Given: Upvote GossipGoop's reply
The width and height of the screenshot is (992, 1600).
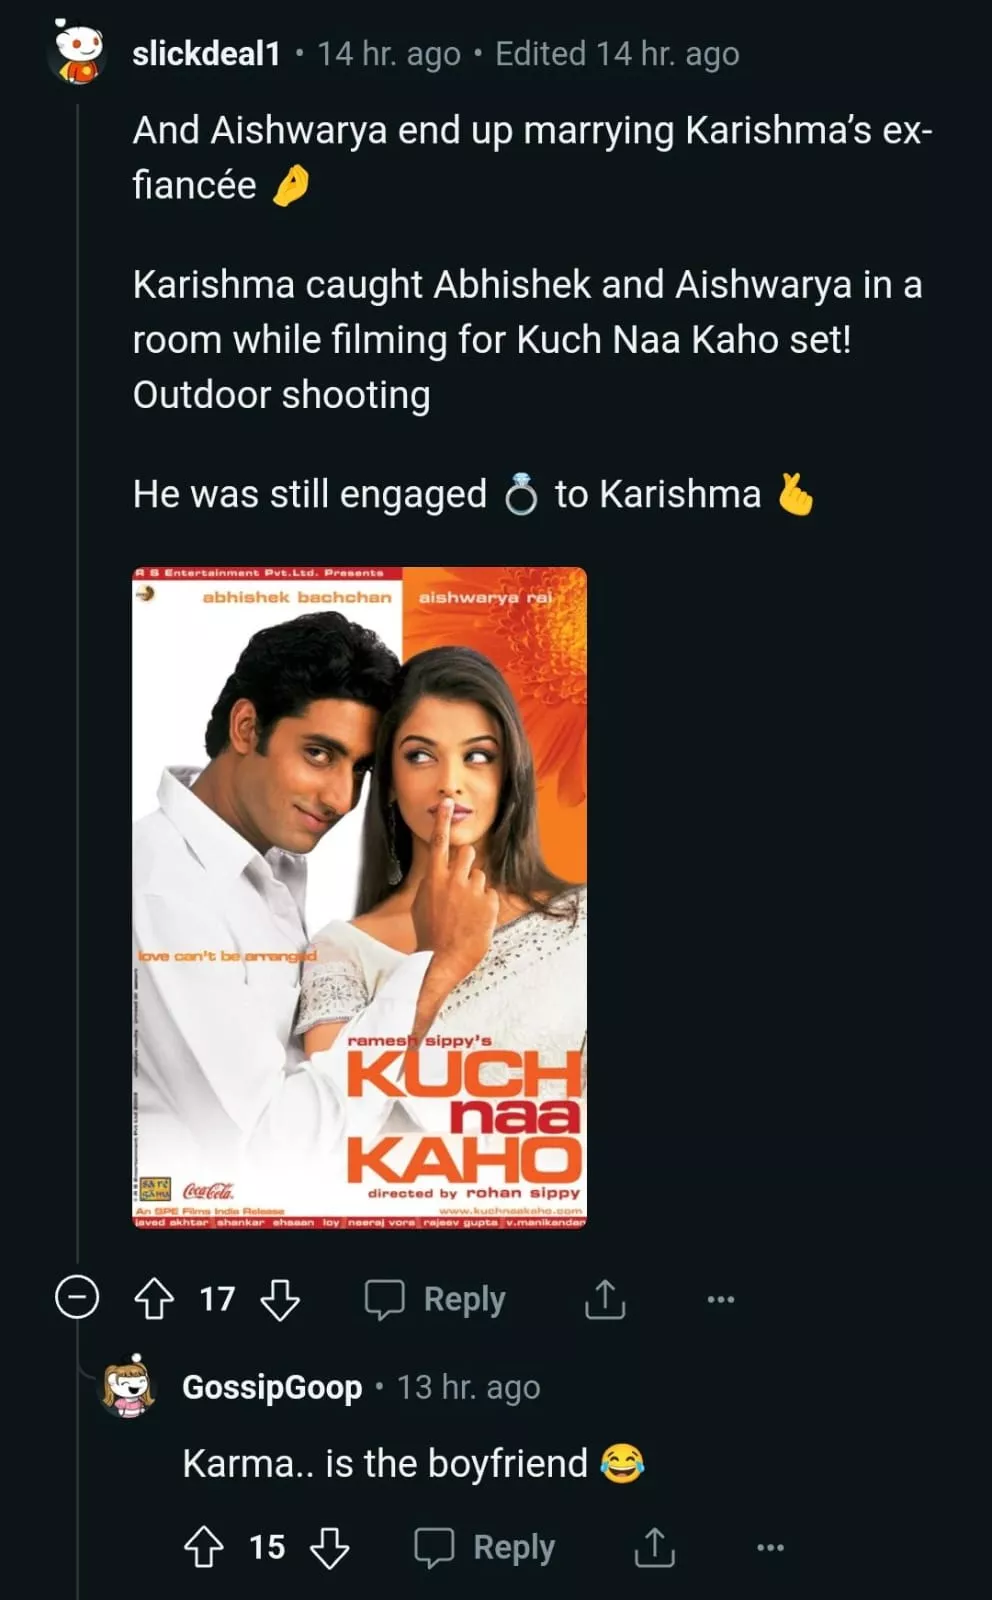Looking at the screenshot, I should (204, 1547).
